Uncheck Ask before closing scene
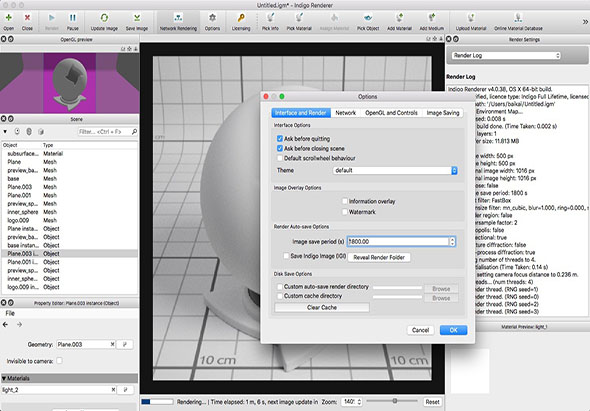This screenshot has height=411, width=590. pos(280,148)
